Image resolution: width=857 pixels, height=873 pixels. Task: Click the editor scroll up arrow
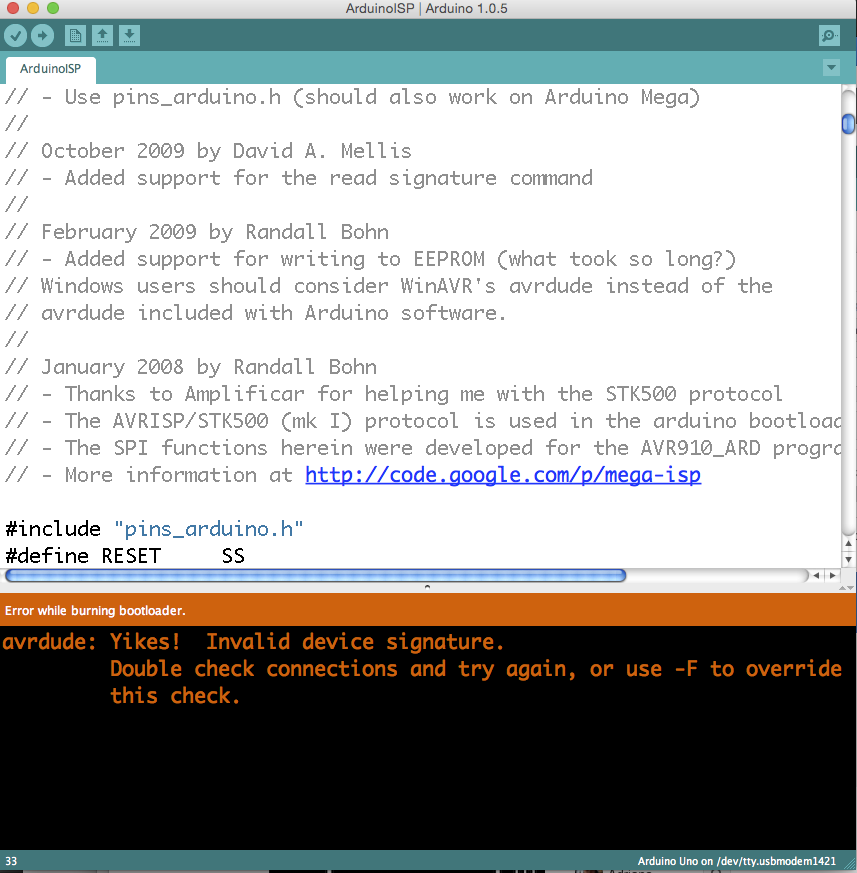848,543
